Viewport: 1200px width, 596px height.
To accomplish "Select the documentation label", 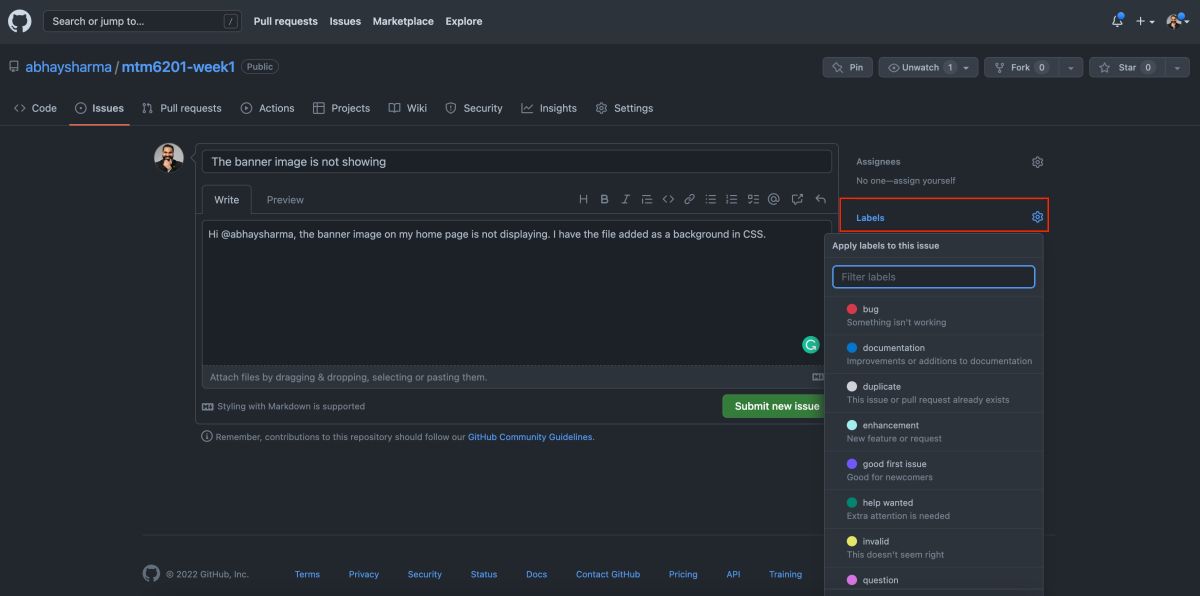I will [934, 355].
